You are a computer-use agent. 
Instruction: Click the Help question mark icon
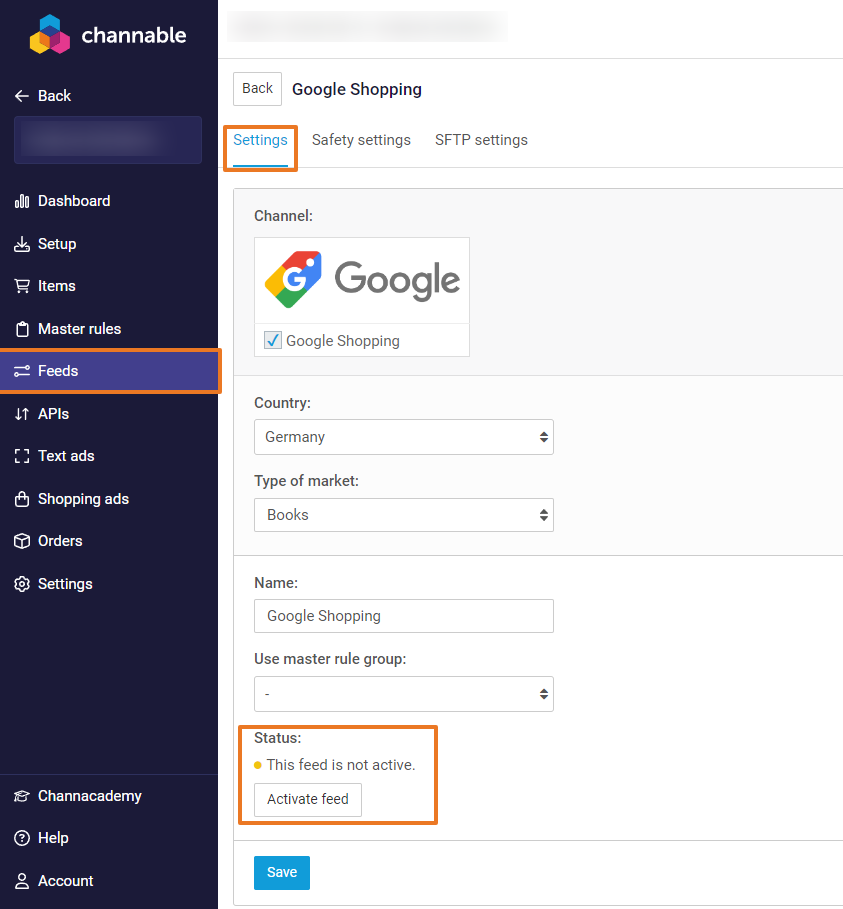21,838
